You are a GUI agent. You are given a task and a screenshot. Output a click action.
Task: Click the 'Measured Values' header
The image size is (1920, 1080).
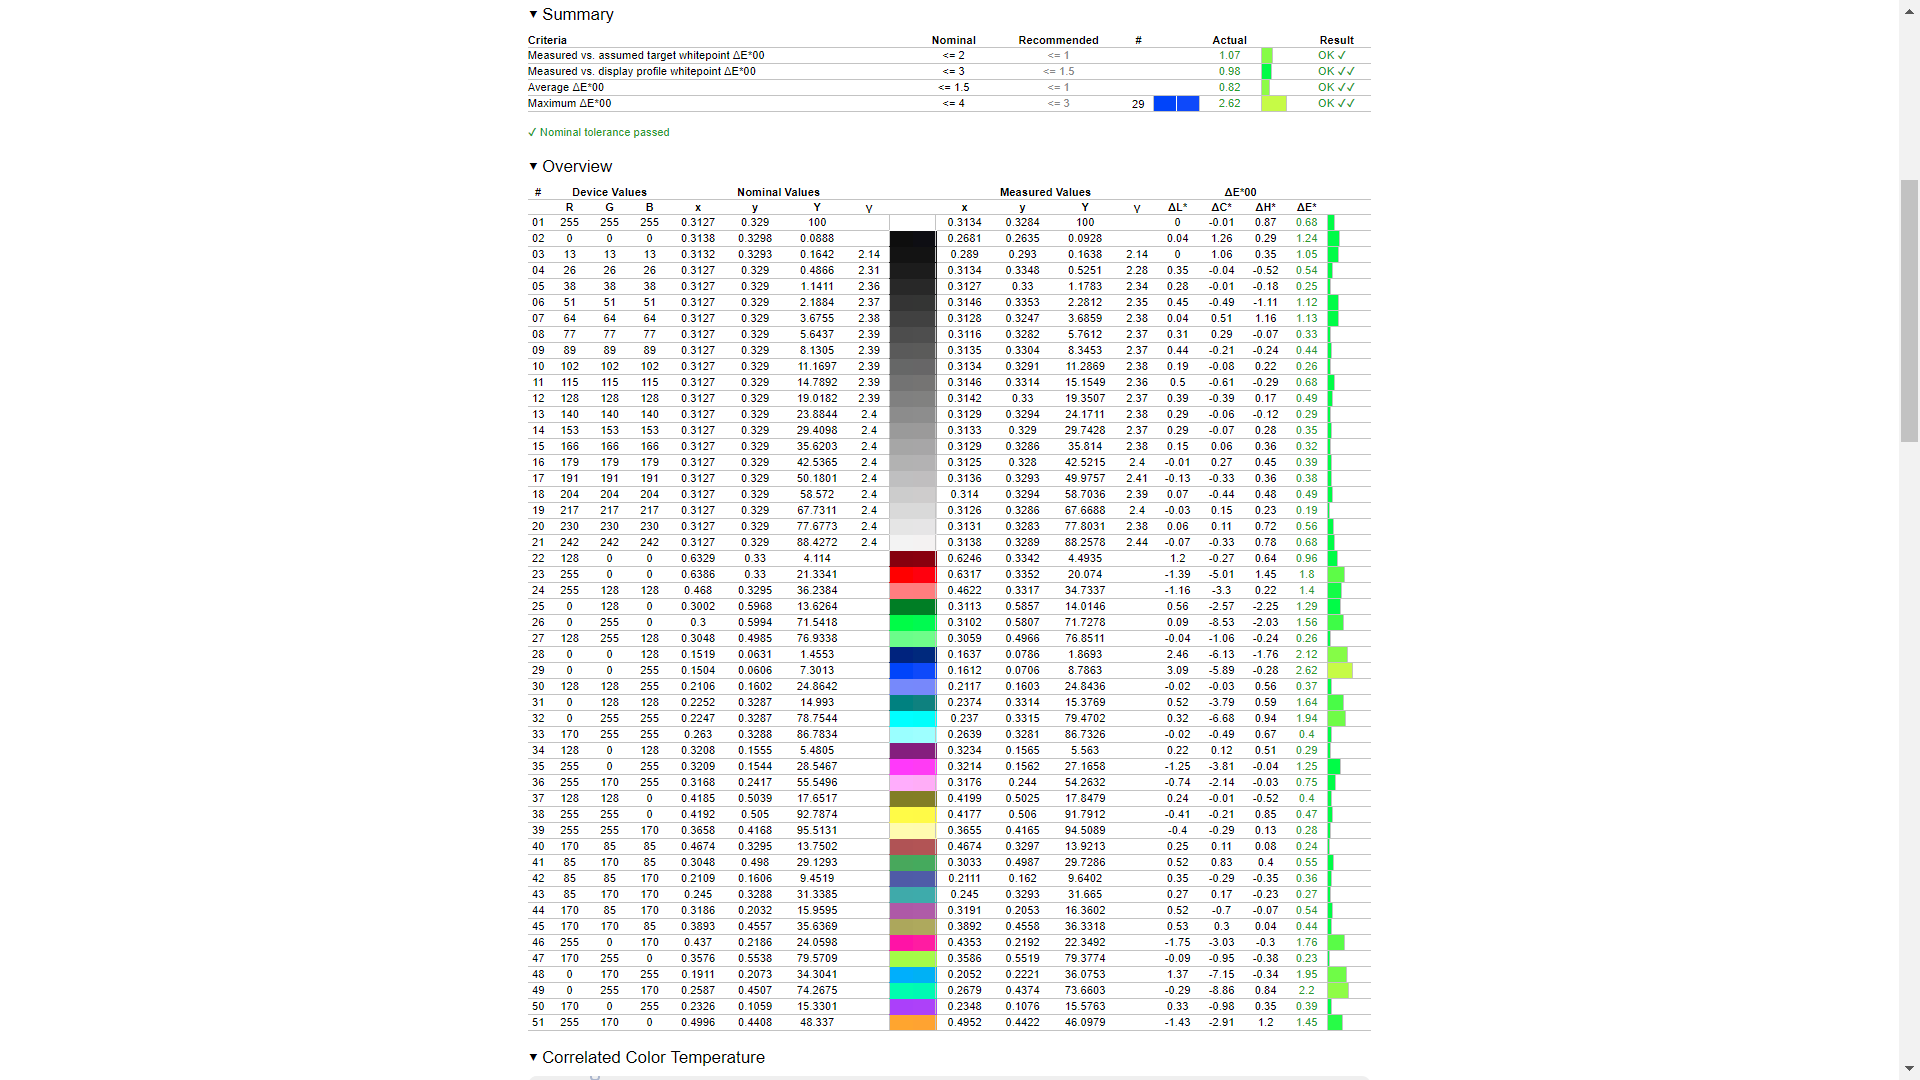1045,193
